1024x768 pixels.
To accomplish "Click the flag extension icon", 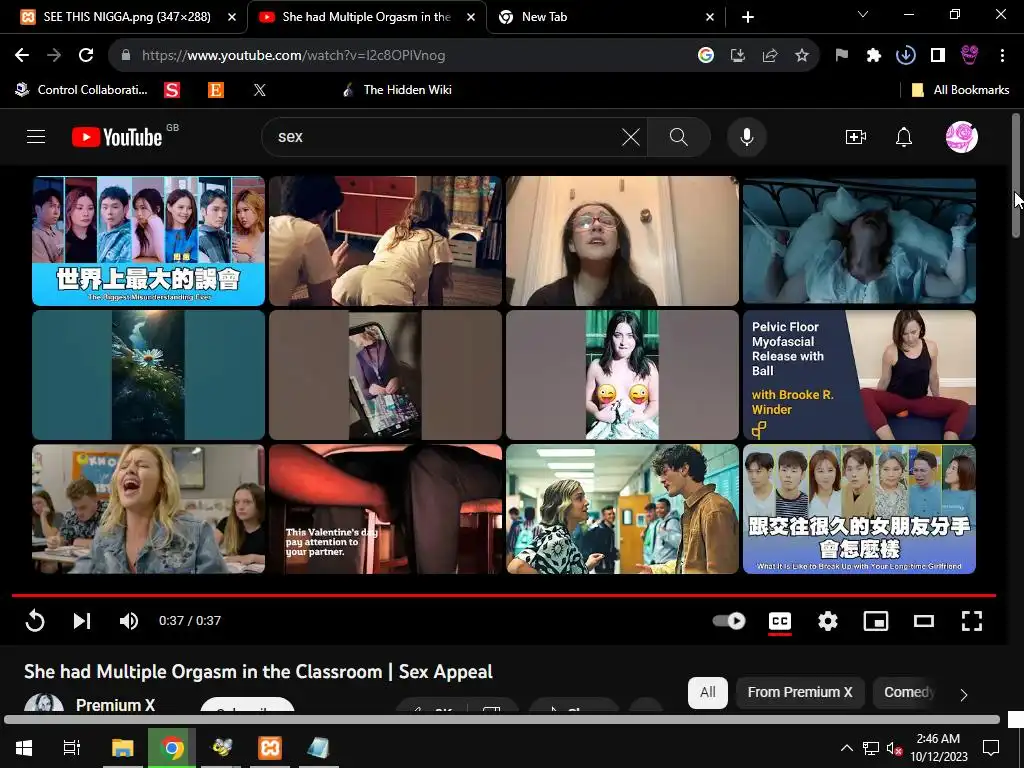I will tap(841, 56).
